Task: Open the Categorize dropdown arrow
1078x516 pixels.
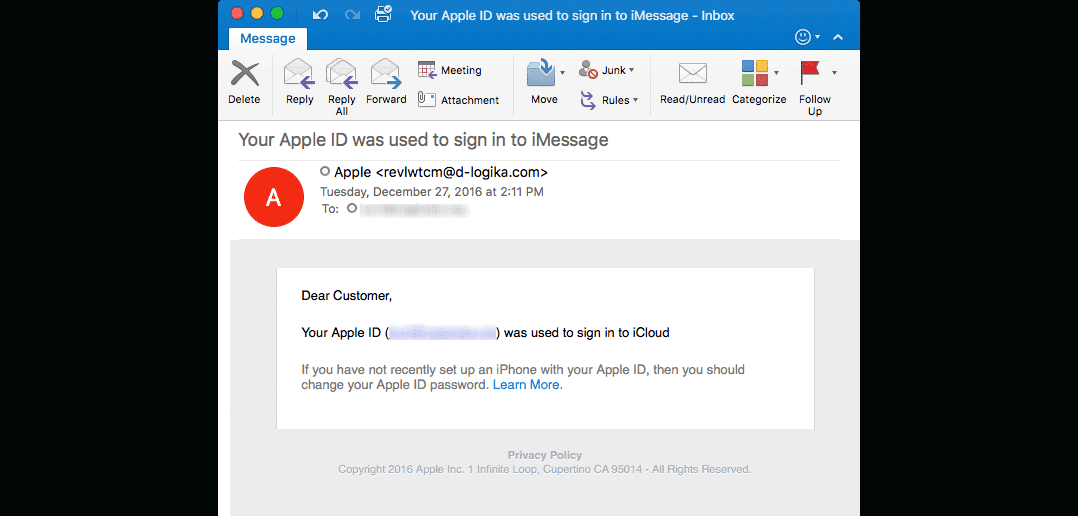Action: pos(777,73)
